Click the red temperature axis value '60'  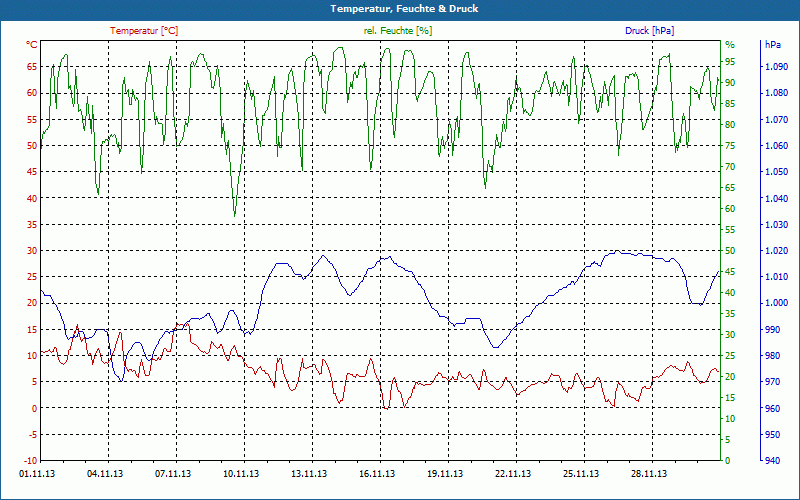(32, 93)
